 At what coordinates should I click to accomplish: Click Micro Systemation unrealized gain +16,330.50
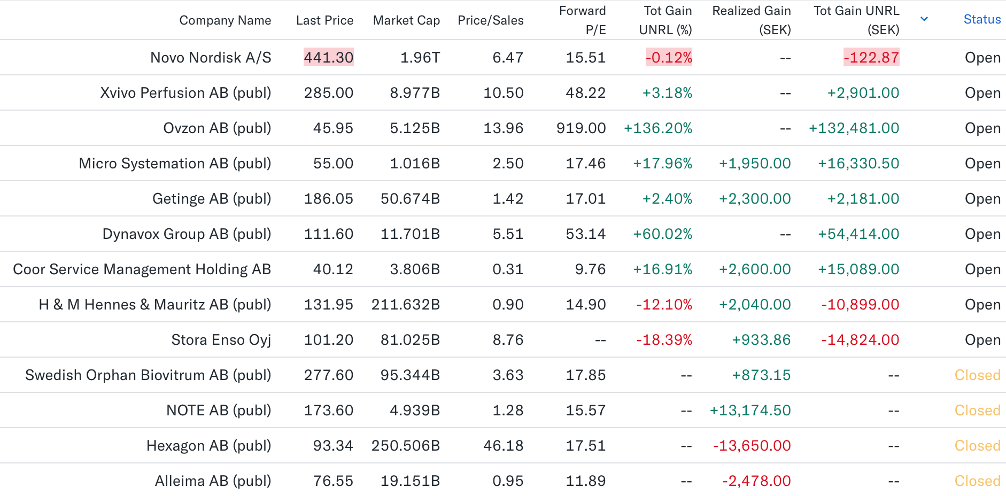(x=858, y=163)
